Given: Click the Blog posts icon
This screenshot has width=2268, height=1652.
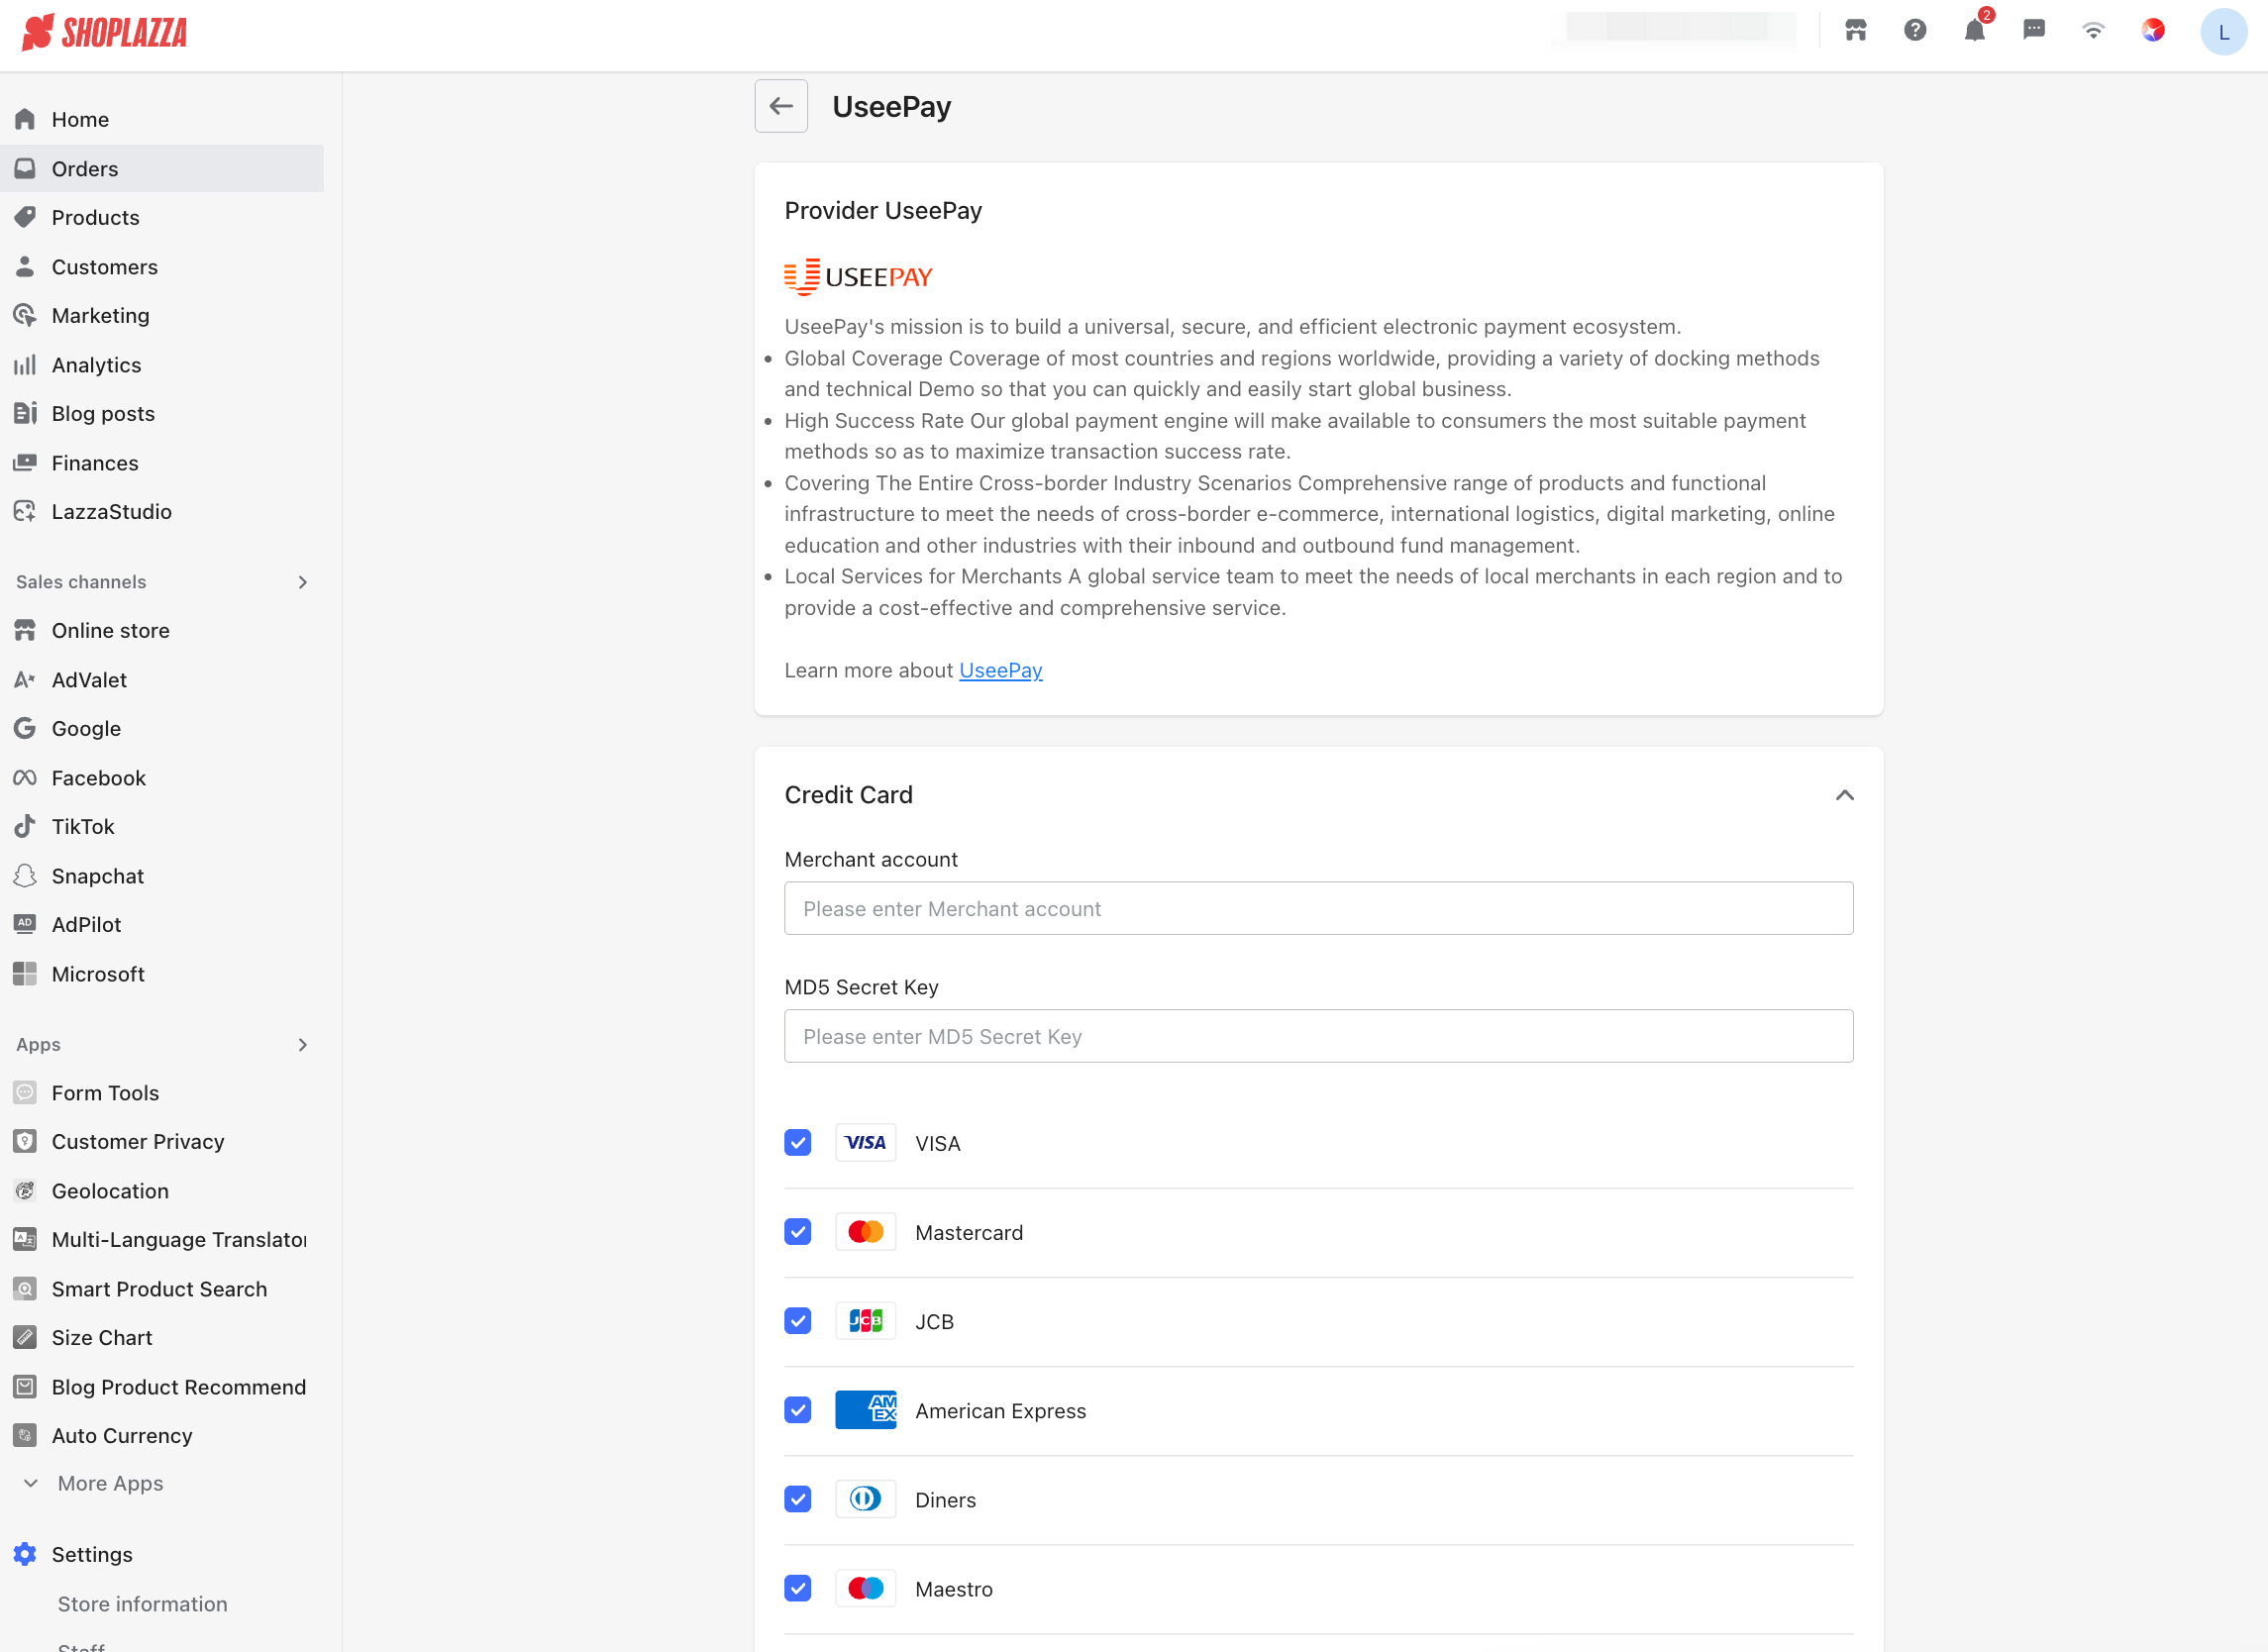Looking at the screenshot, I should [25, 413].
